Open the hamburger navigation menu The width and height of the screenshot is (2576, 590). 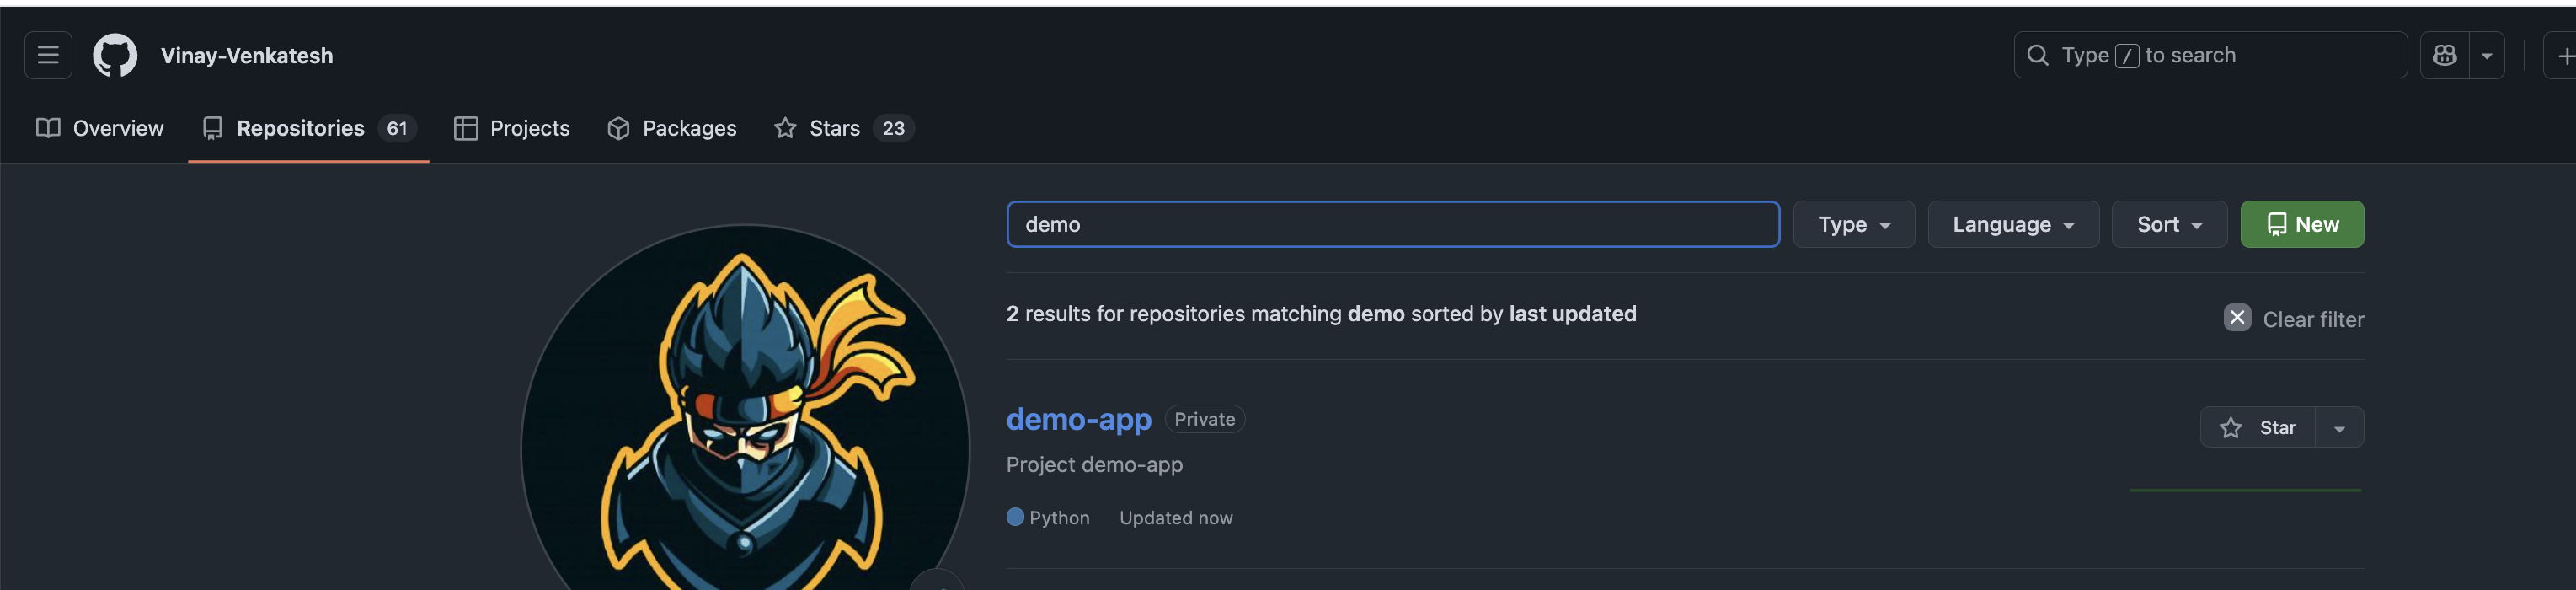48,55
